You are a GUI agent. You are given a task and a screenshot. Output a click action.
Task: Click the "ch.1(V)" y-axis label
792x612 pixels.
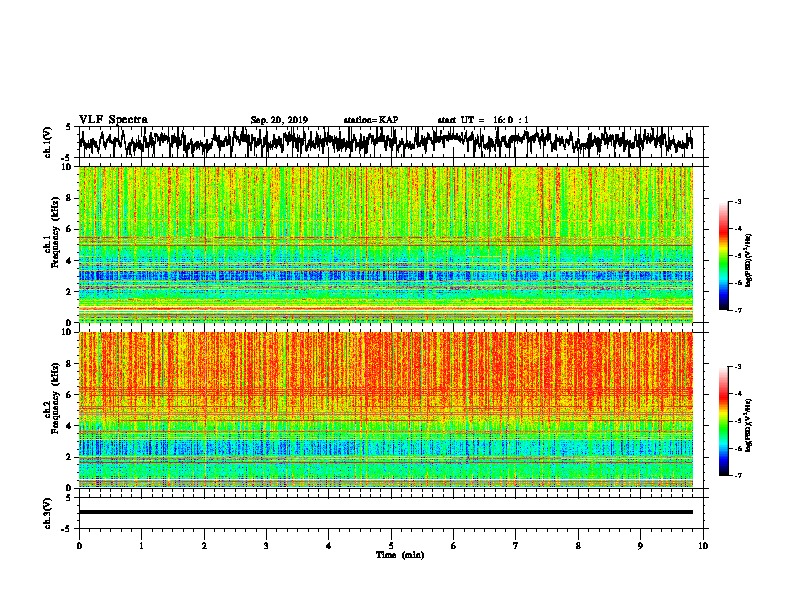pos(48,142)
